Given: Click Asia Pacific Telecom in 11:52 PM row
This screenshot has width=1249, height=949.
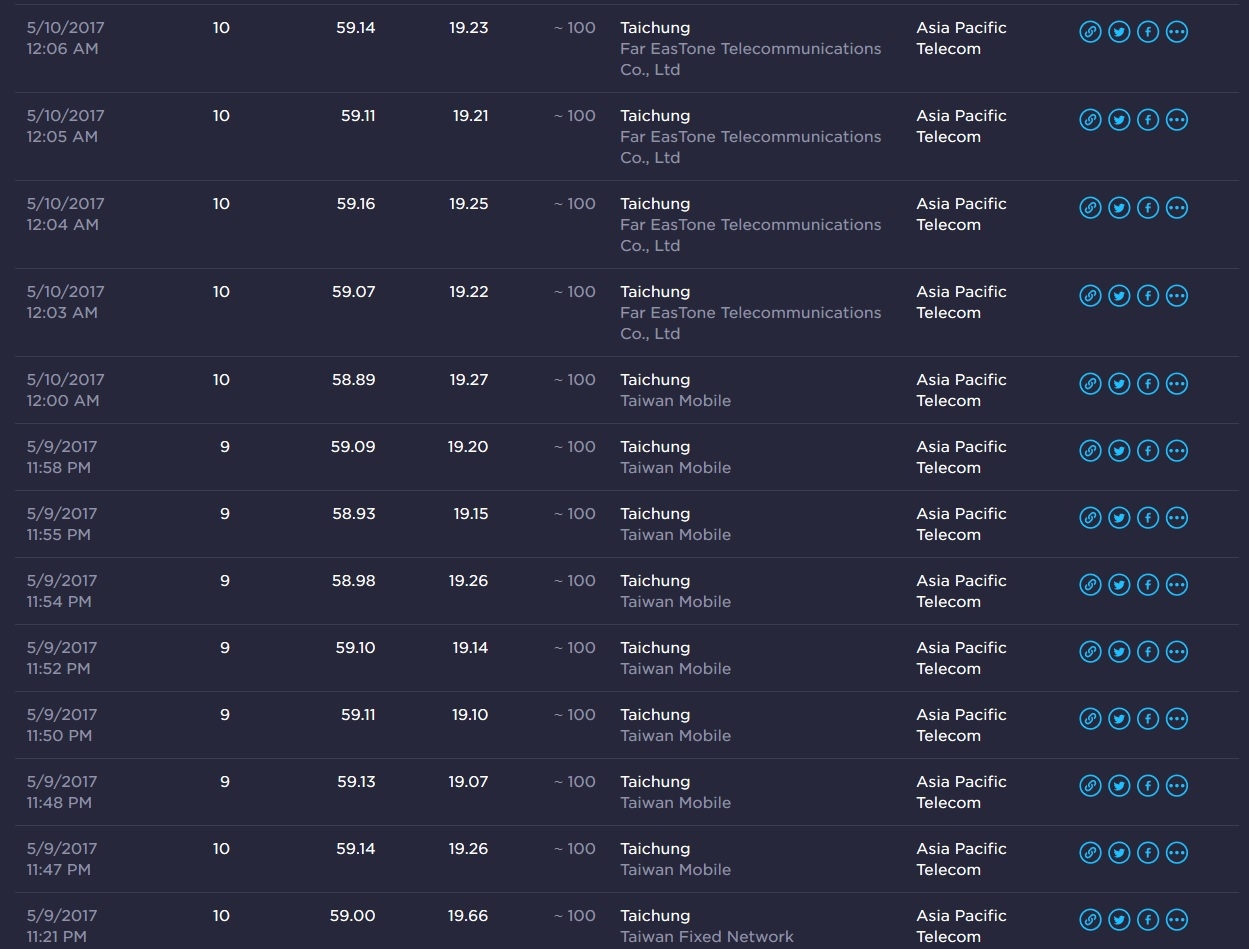Looking at the screenshot, I should [962, 658].
